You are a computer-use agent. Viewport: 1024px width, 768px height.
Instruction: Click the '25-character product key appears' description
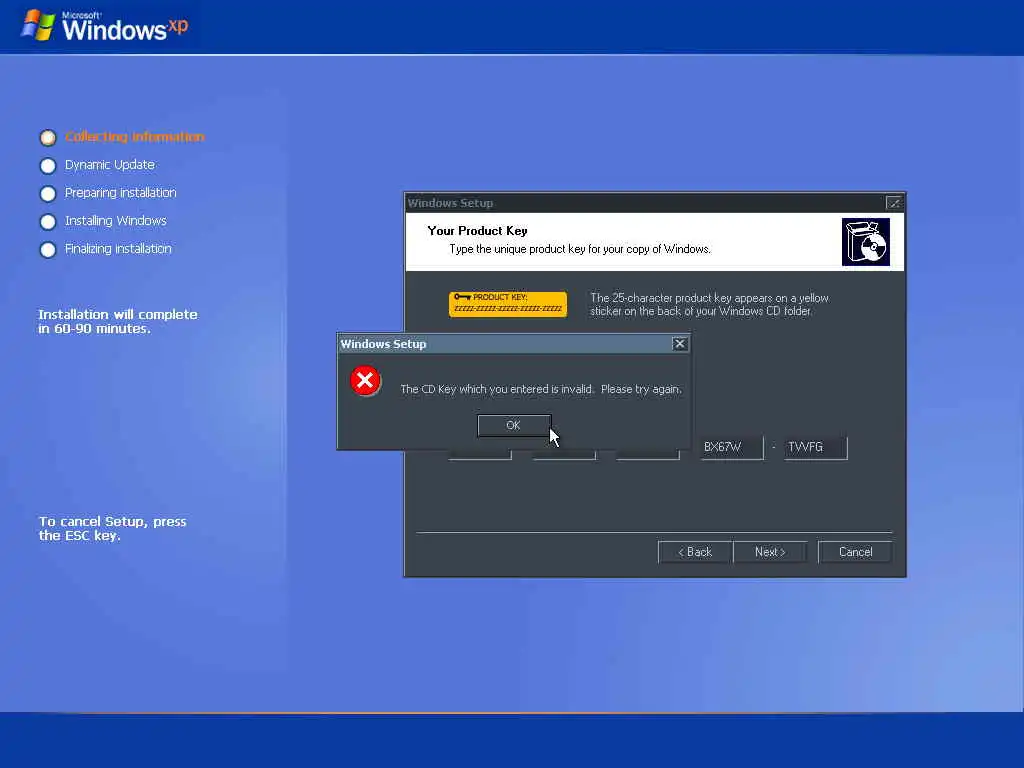(x=709, y=304)
